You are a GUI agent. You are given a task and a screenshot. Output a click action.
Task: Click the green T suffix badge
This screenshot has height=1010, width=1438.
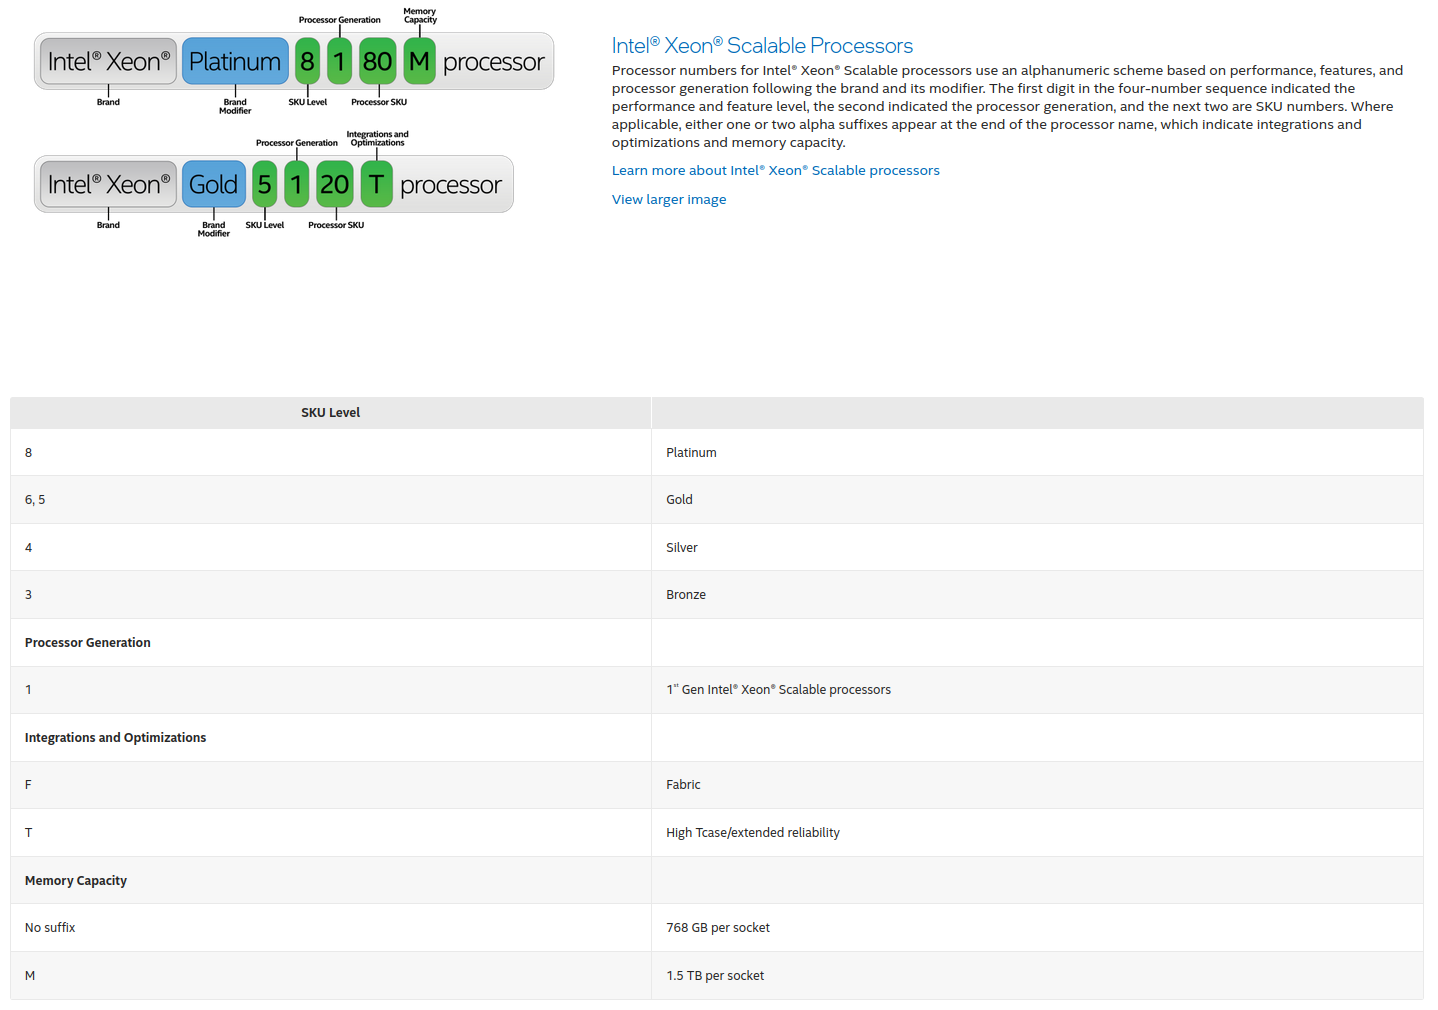click(376, 185)
